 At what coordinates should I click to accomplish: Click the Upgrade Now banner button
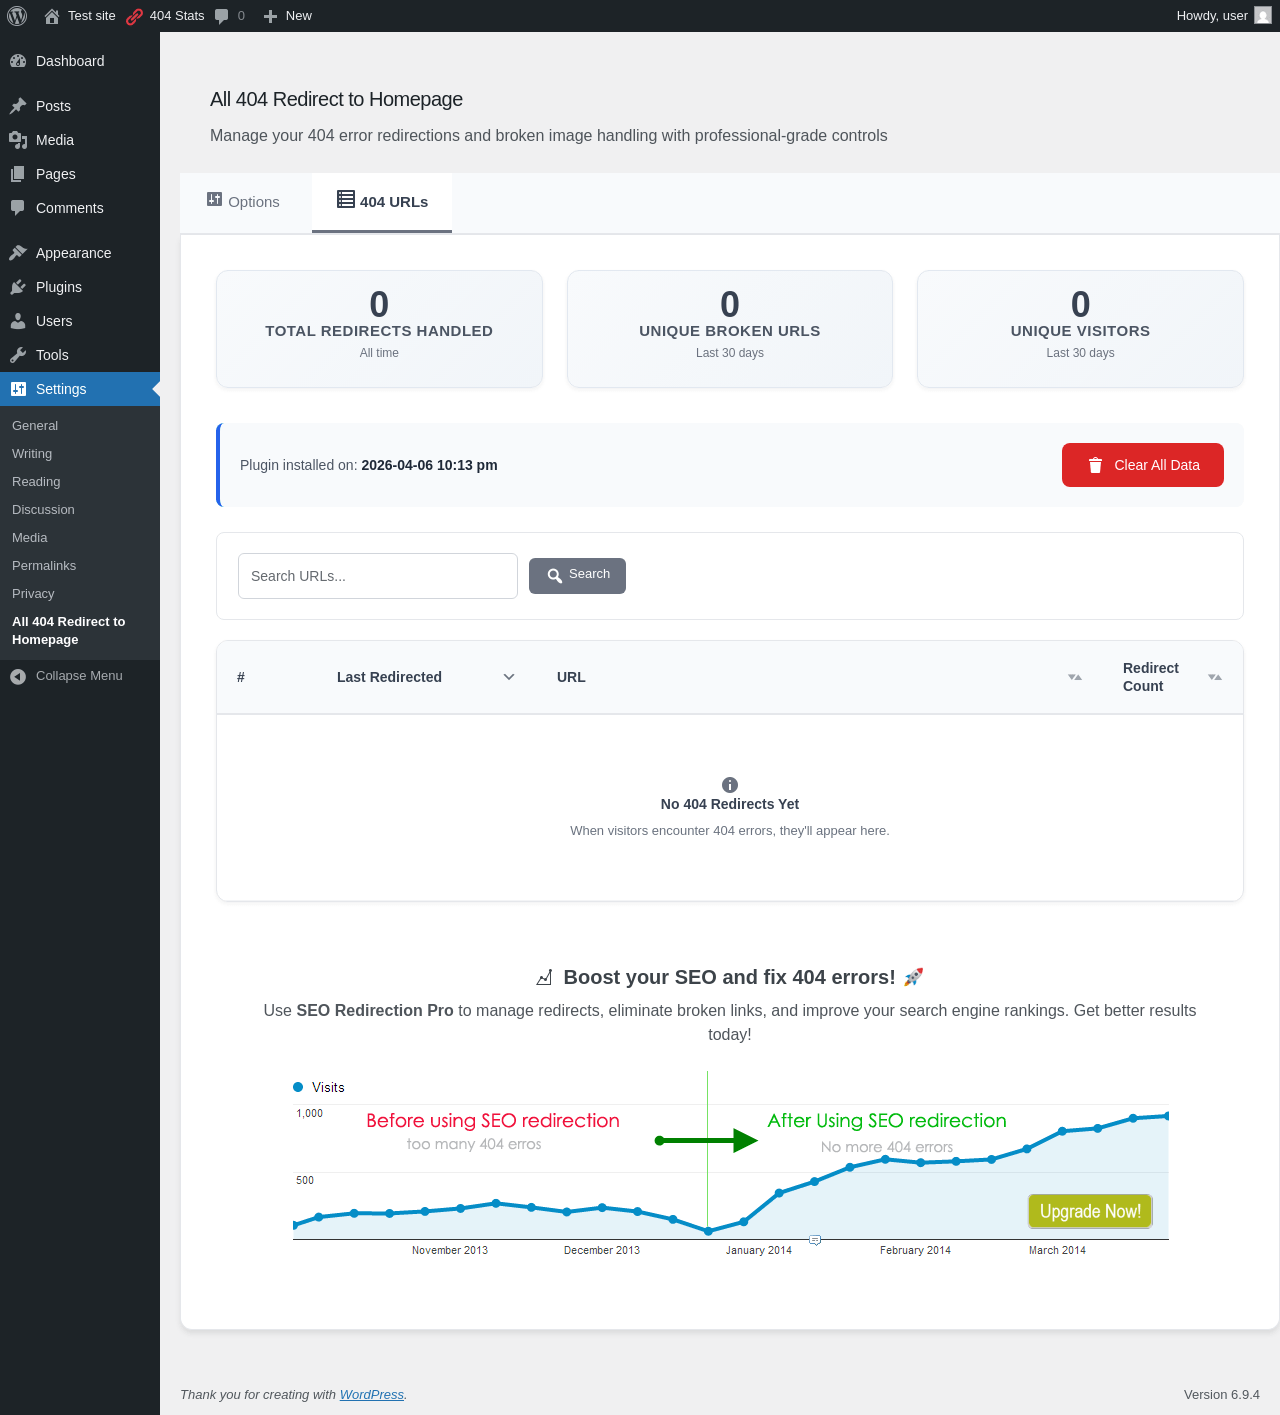pyautogui.click(x=1090, y=1211)
